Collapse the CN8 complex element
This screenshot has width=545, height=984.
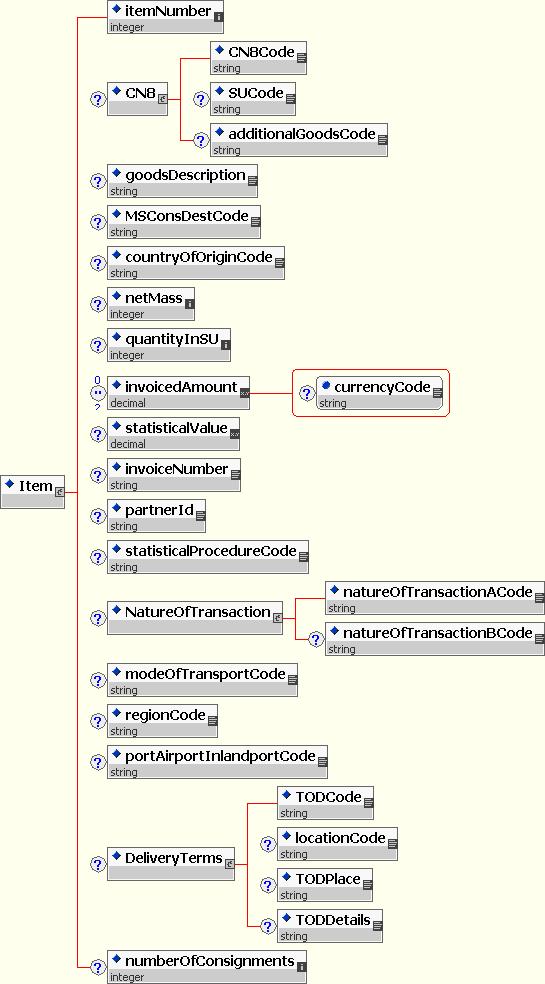click(x=163, y=99)
